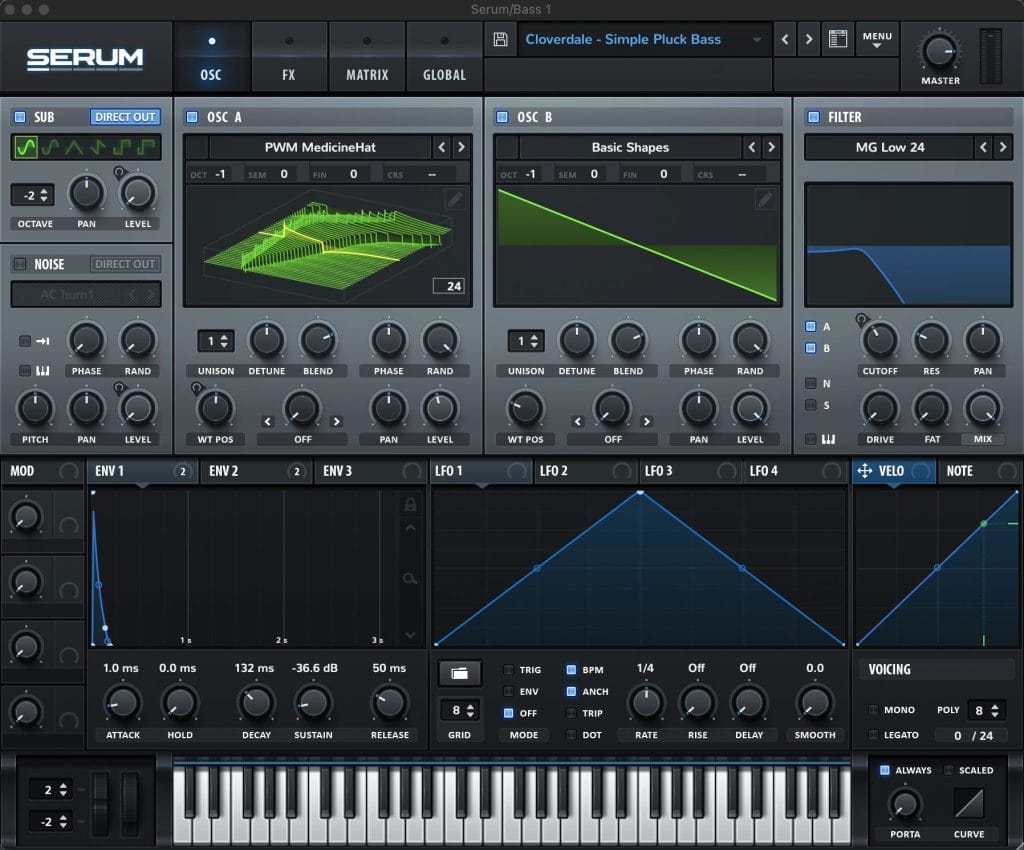
Task: Click the envelope lock icon
Action: (410, 504)
